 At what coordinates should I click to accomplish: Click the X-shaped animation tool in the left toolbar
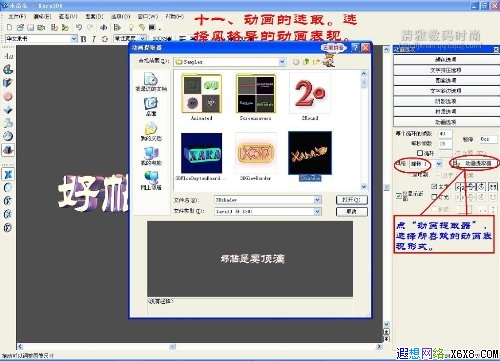click(8, 174)
